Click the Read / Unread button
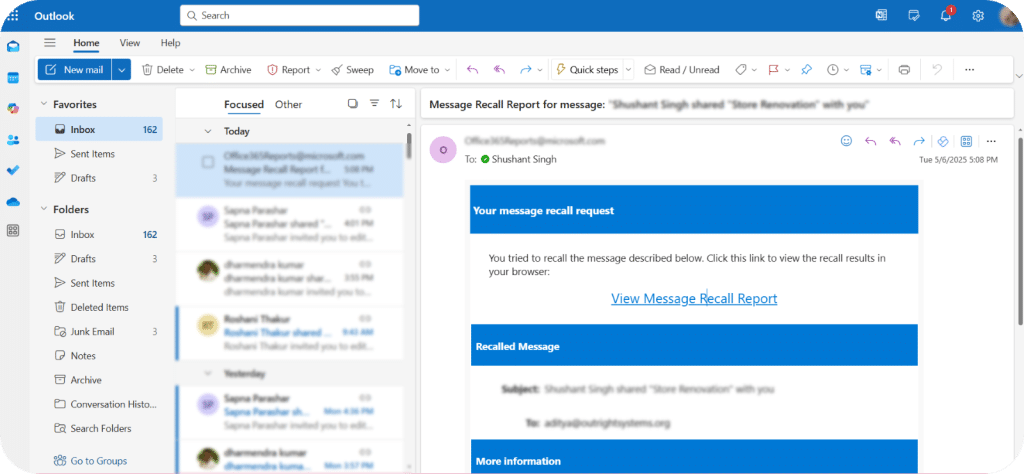Image resolution: width=1024 pixels, height=474 pixels. pos(682,70)
